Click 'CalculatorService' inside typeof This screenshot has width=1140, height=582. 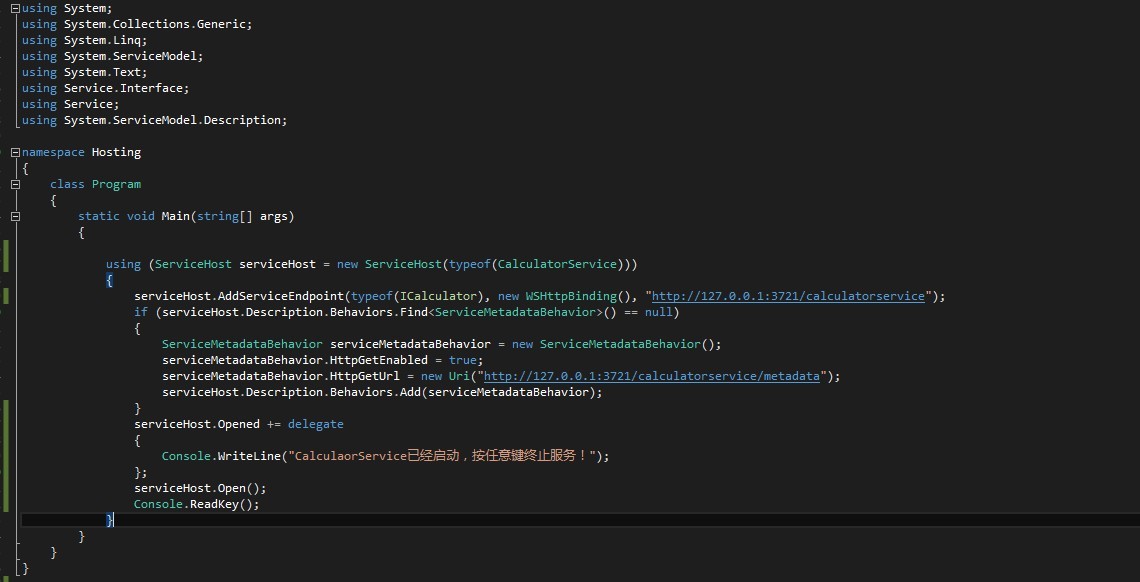pyautogui.click(x=558, y=264)
